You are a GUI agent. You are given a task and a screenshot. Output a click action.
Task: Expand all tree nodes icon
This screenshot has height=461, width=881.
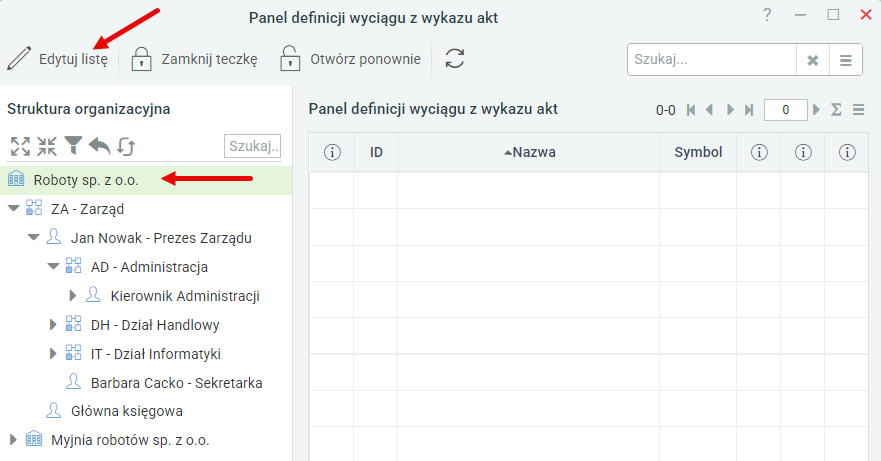click(20, 146)
